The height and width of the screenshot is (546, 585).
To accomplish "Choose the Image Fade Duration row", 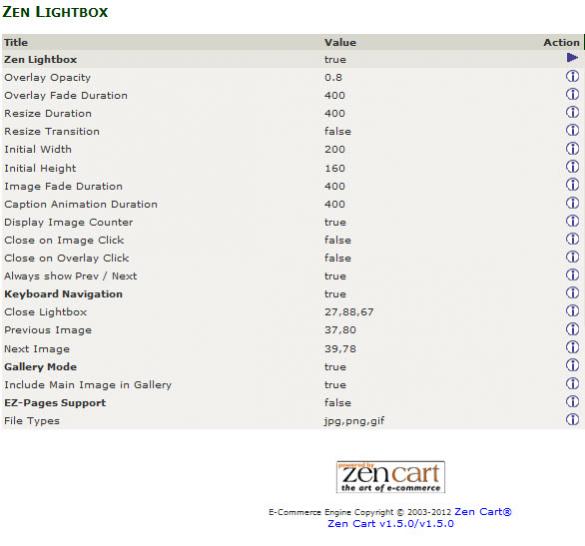I will tap(292, 186).
